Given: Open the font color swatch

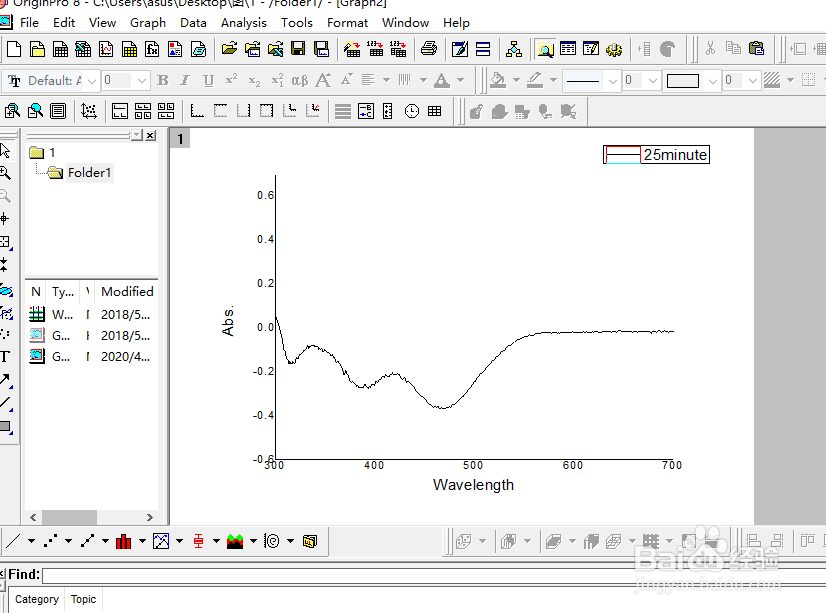Looking at the screenshot, I should 441,81.
